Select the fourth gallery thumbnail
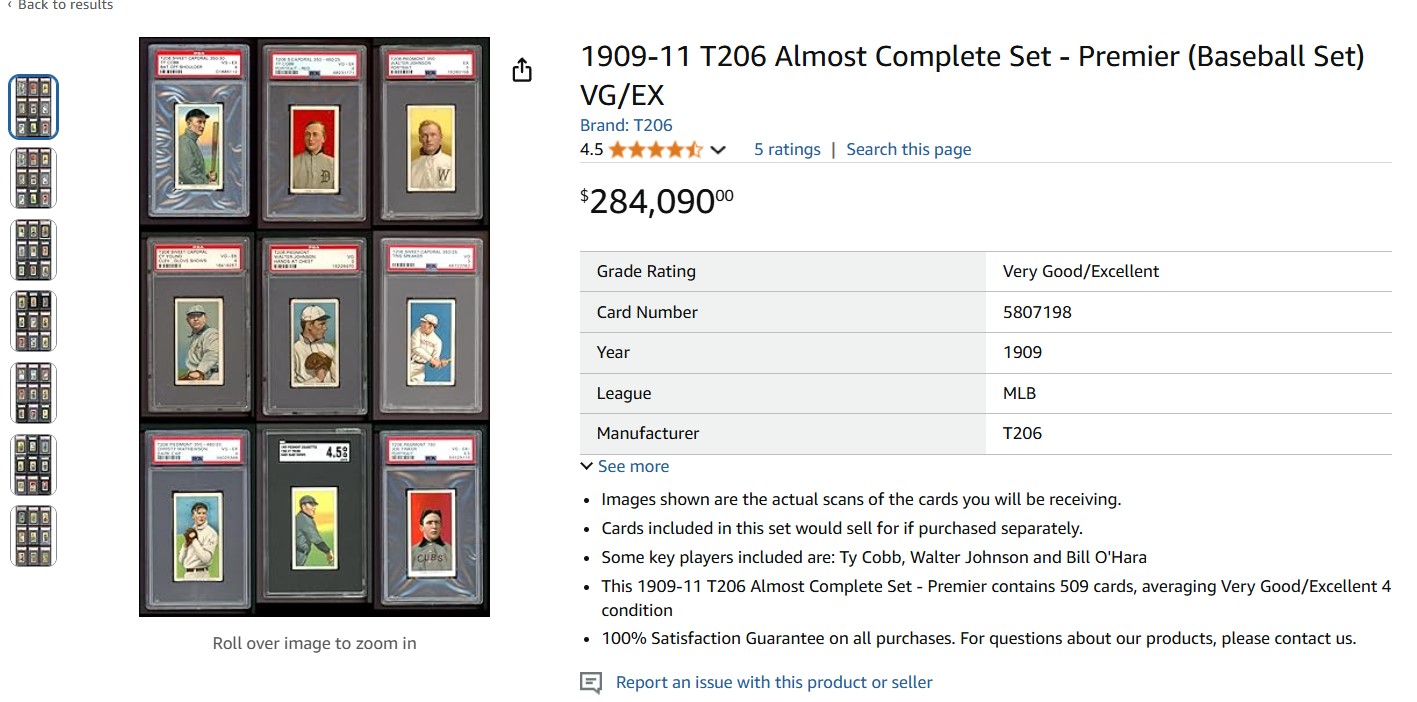The height and width of the screenshot is (702, 1417). [x=34, y=321]
